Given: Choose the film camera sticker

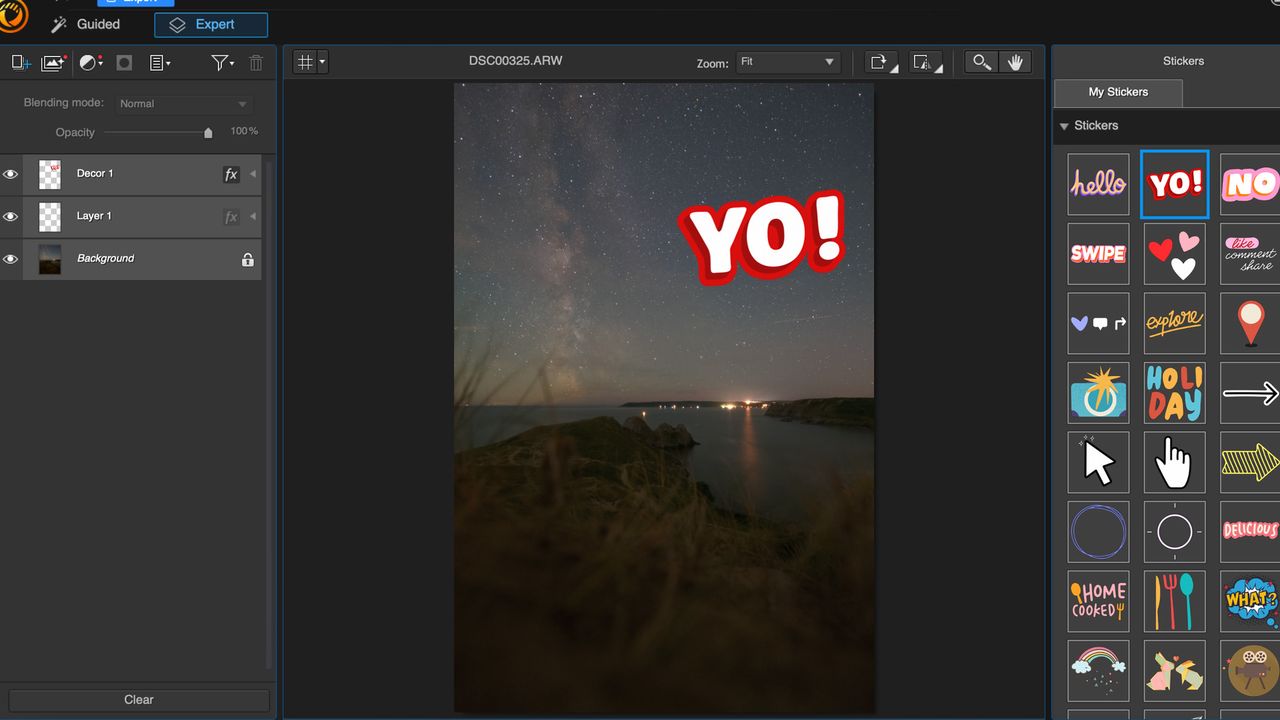Looking at the screenshot, I should [x=1250, y=671].
